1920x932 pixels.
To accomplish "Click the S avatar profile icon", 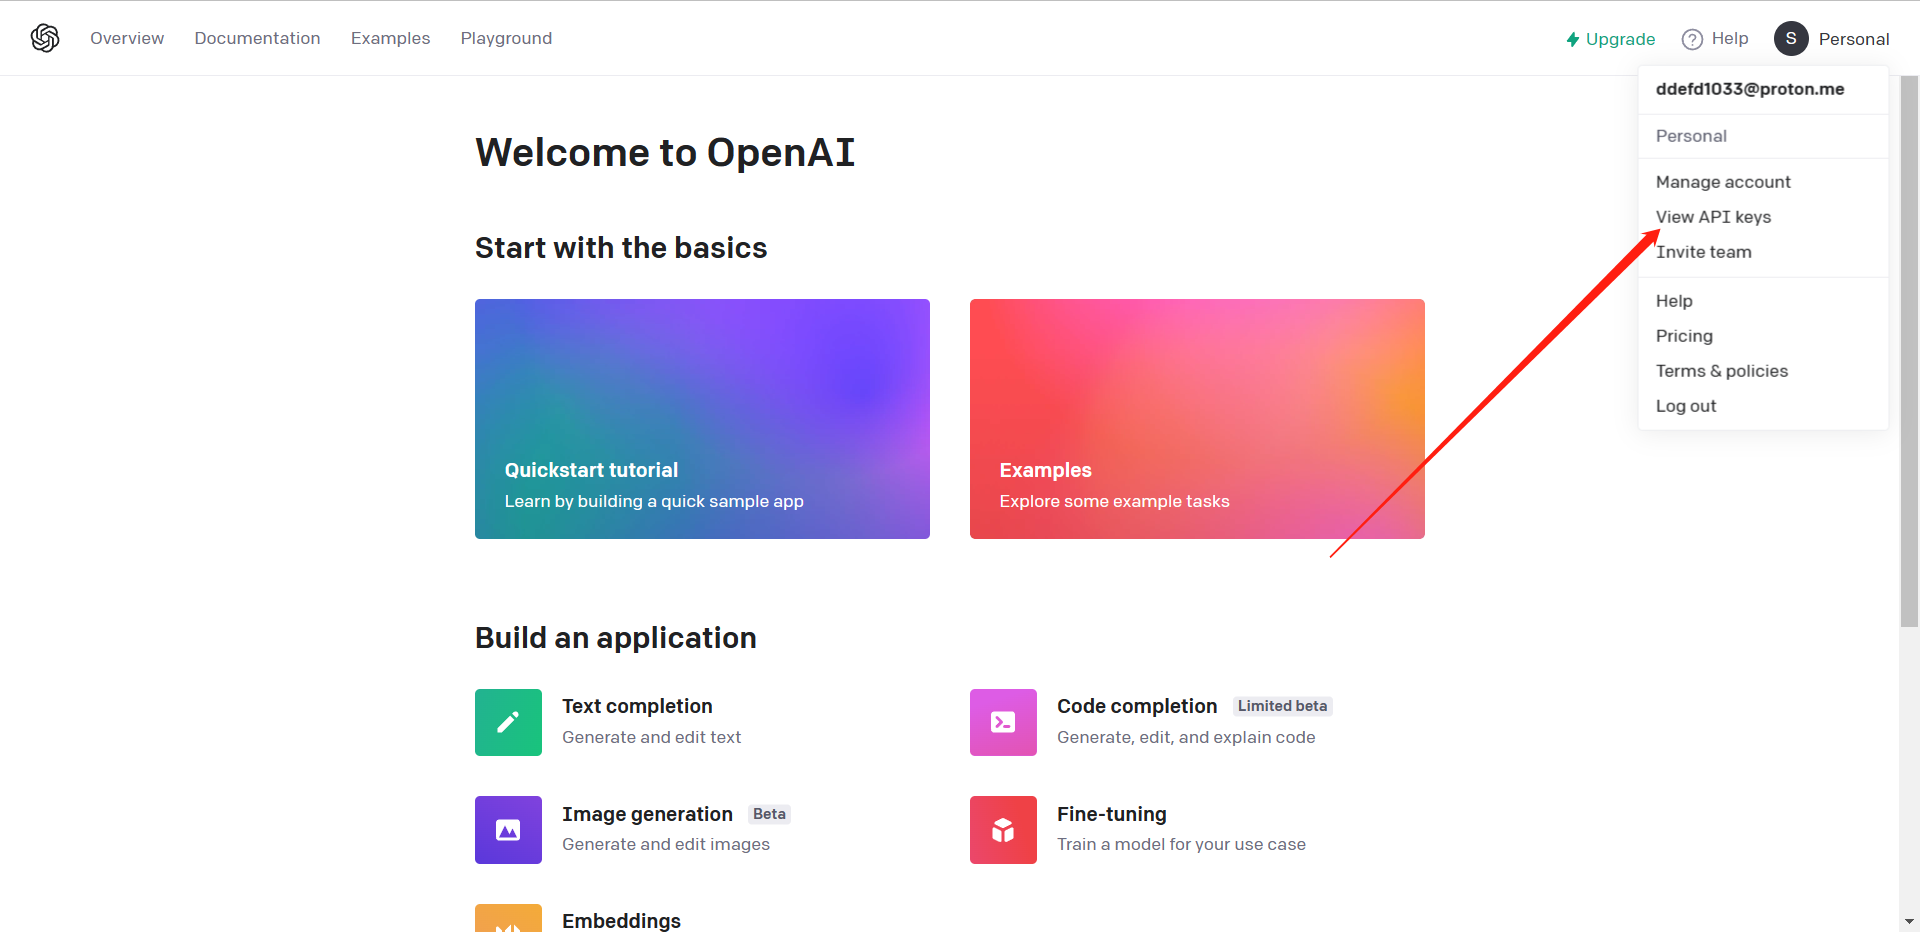I will click(1791, 39).
